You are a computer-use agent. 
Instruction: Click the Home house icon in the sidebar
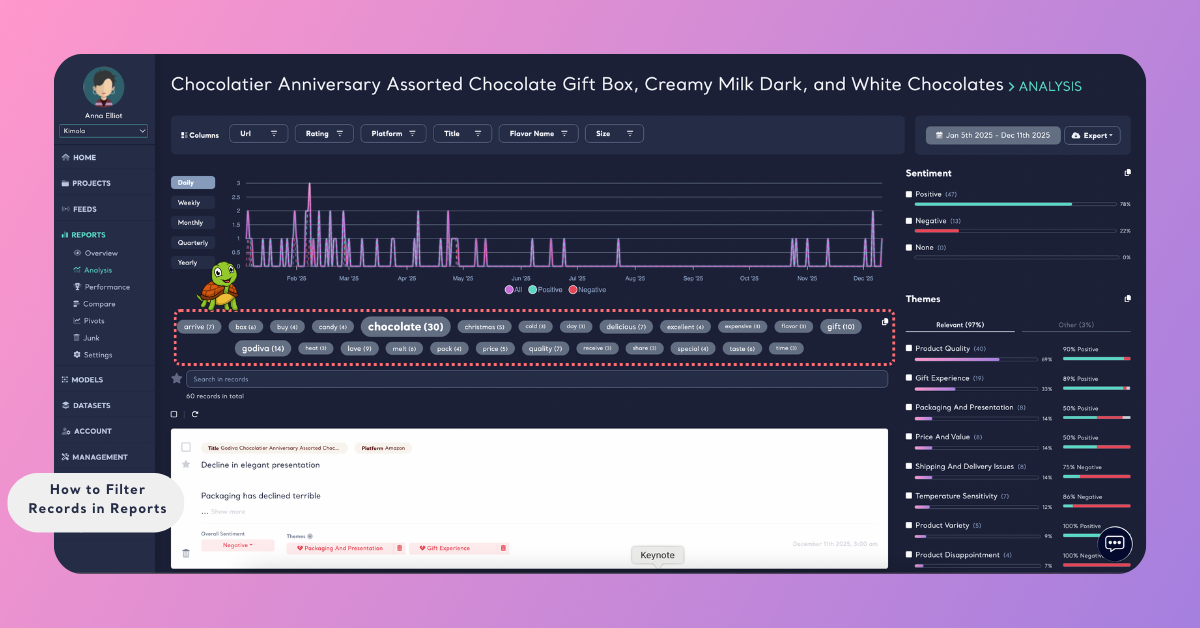[66, 158]
